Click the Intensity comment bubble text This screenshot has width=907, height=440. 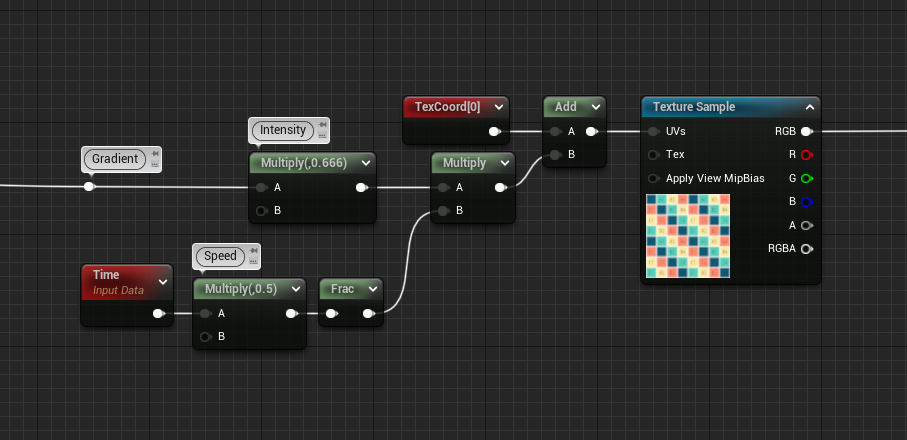pos(282,130)
